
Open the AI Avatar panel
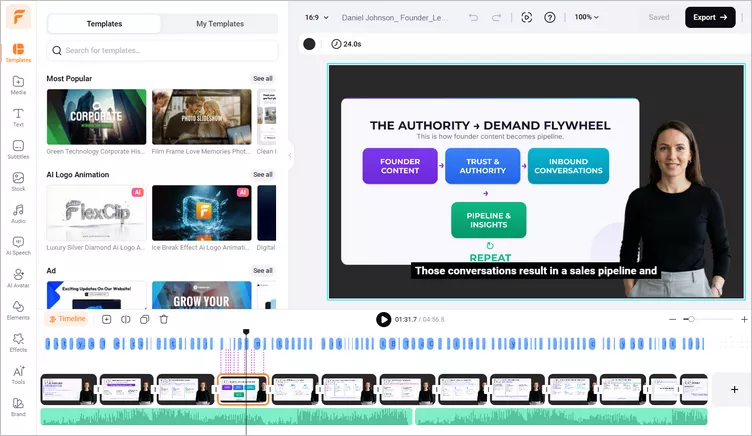[18, 278]
